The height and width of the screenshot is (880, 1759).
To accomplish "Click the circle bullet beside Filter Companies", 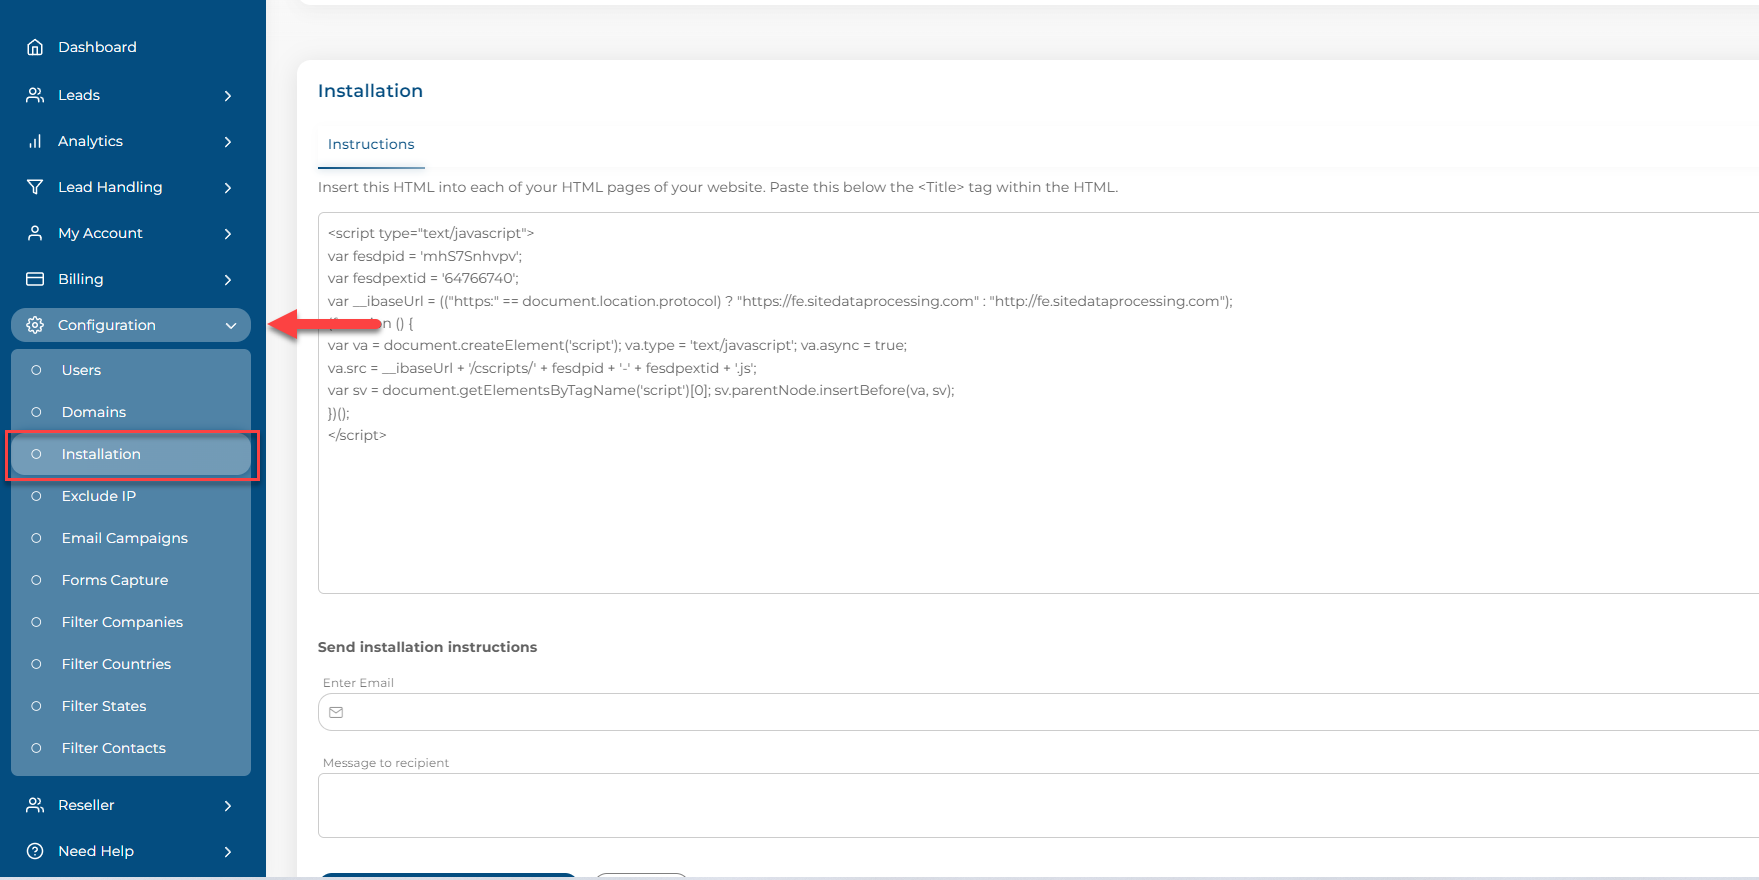I will pos(37,622).
